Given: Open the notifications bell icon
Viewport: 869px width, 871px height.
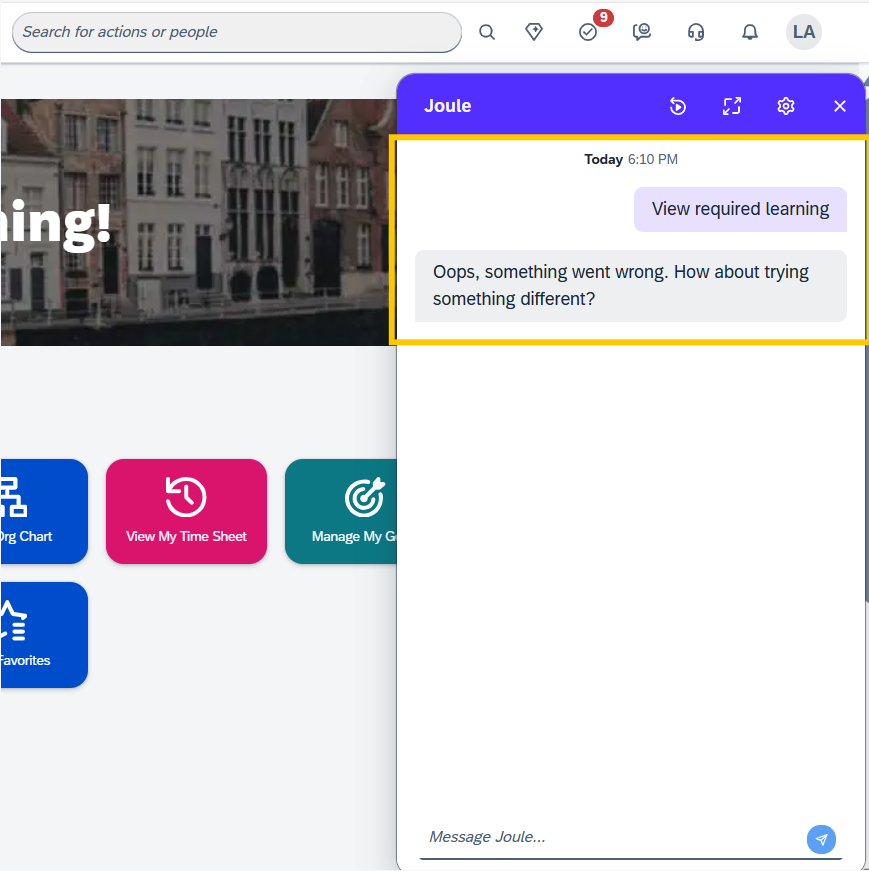Looking at the screenshot, I should [x=750, y=32].
